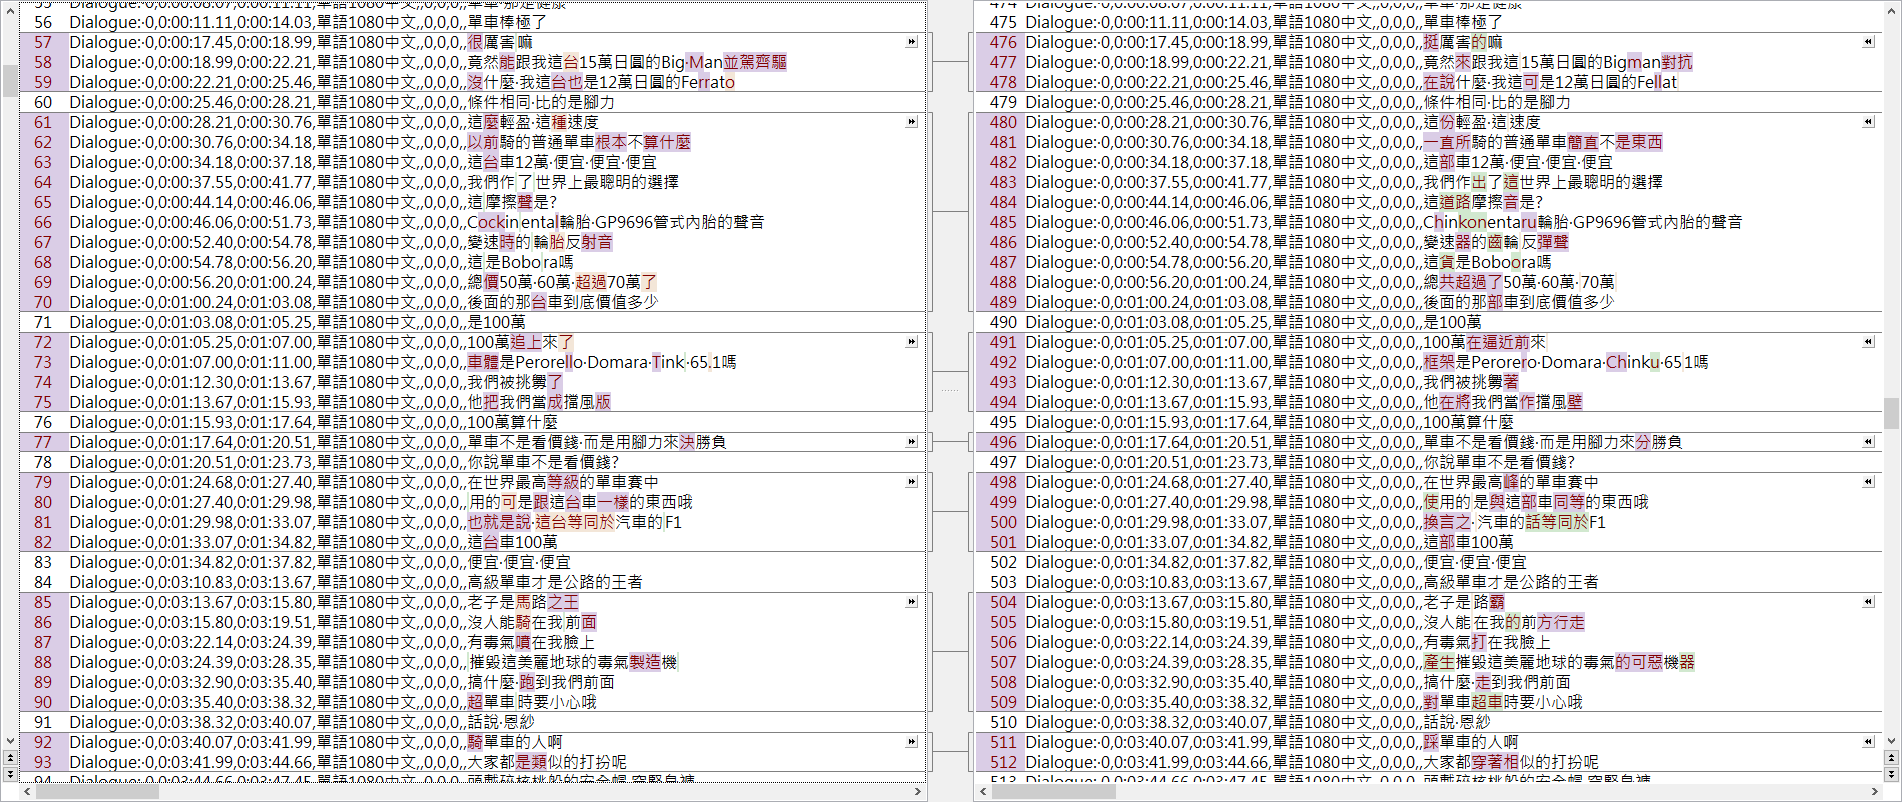1902x802 pixels.
Task: Click left pane horizontal scroll-right arrow
Action: pyautogui.click(x=918, y=791)
